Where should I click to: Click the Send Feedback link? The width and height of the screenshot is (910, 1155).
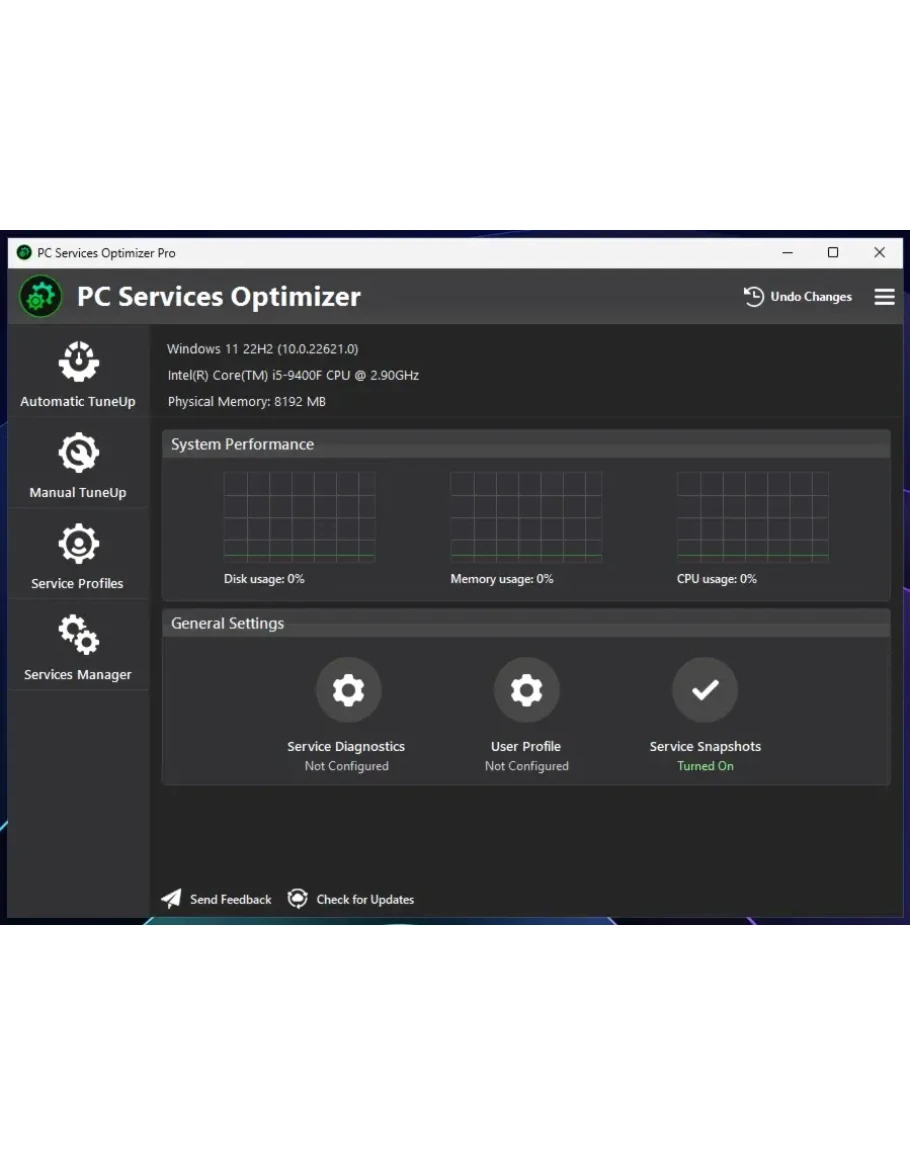(x=231, y=900)
